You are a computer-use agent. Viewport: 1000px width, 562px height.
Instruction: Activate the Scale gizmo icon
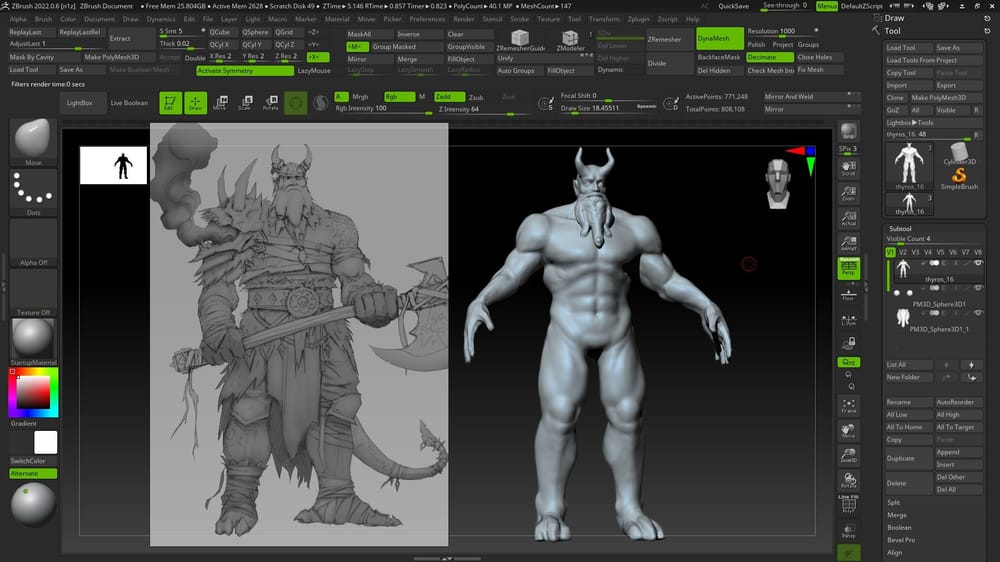click(246, 103)
